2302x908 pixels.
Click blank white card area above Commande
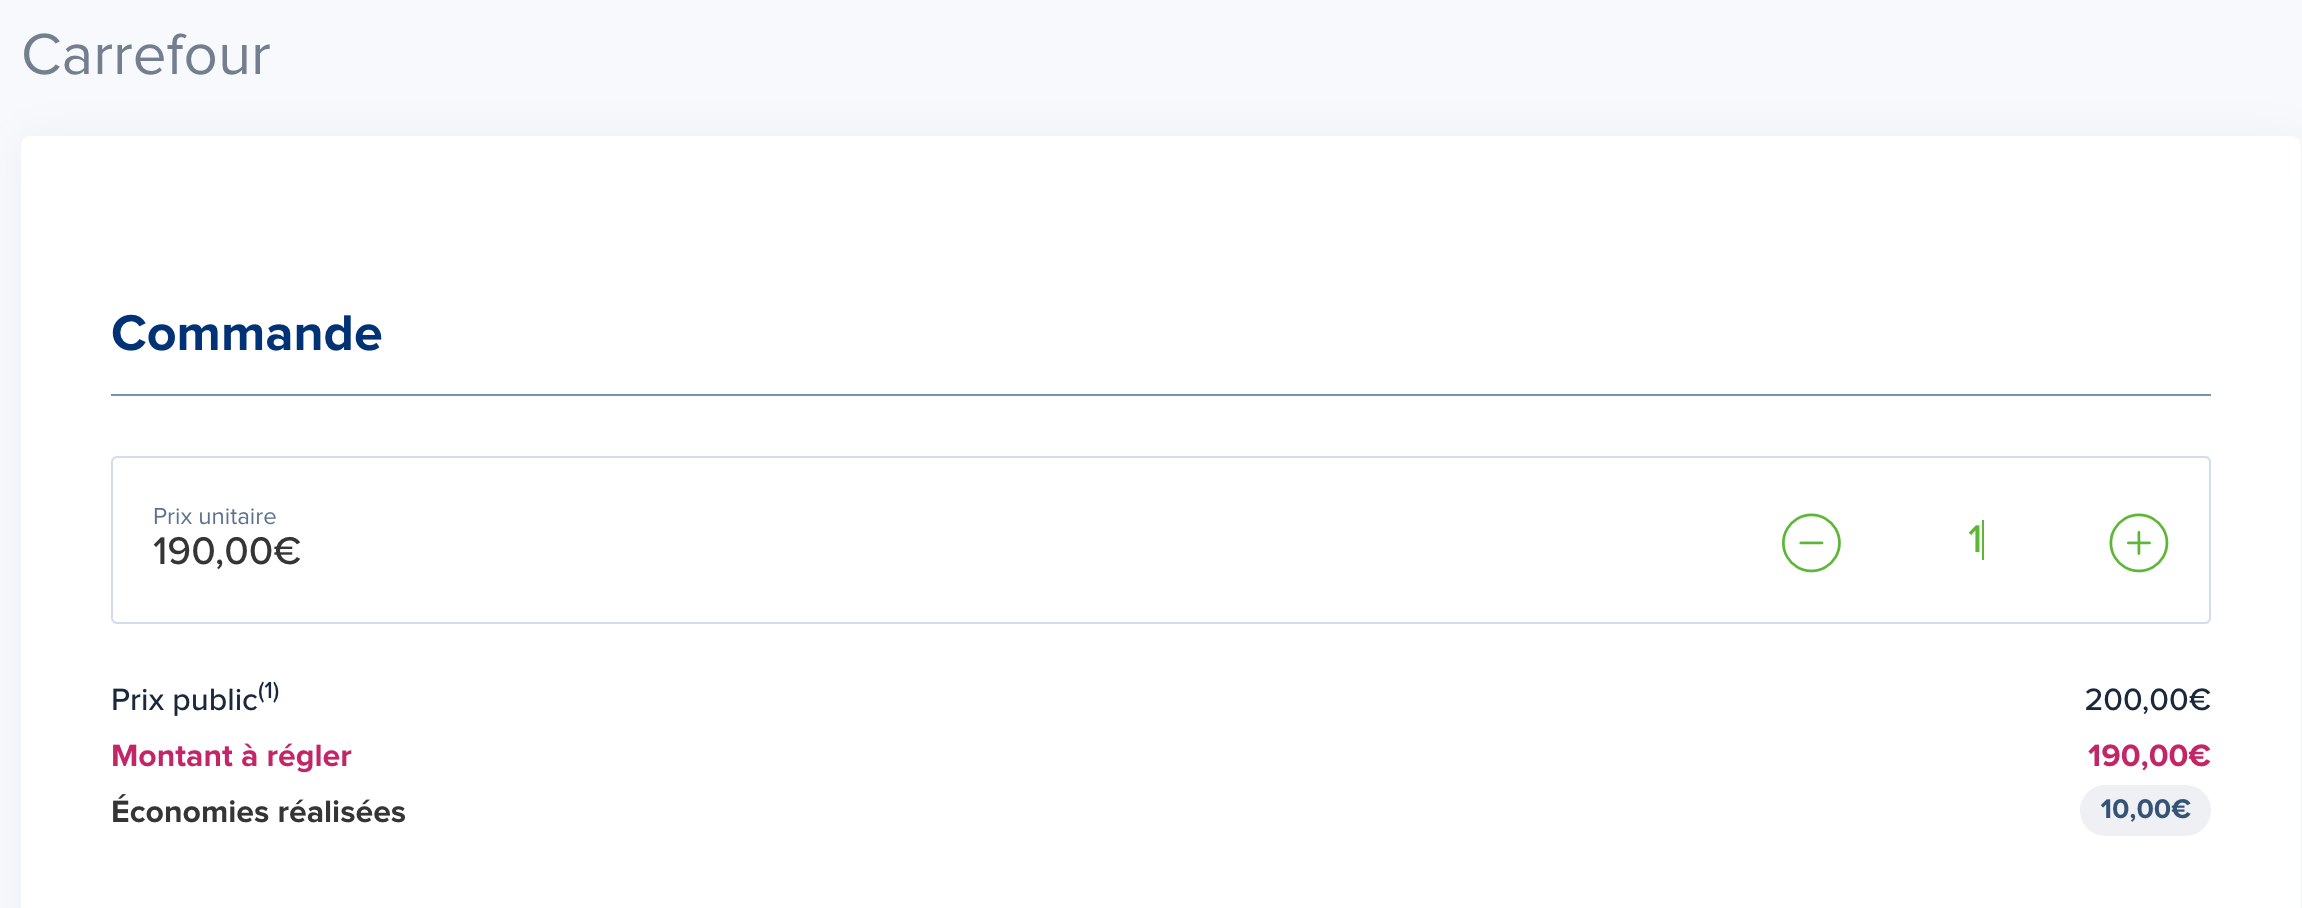click(1160, 220)
